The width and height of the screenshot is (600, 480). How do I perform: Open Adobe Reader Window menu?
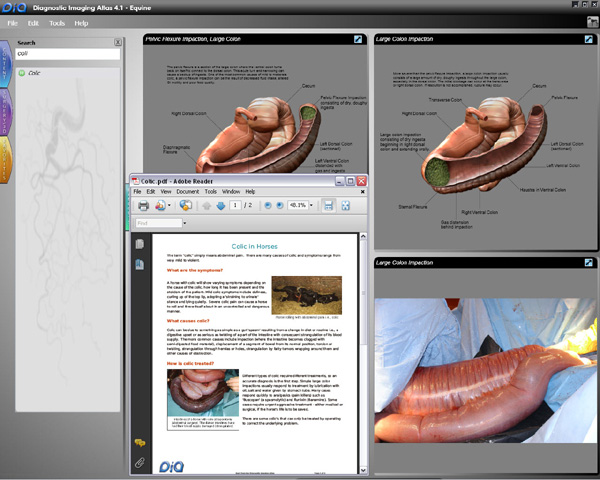pos(231,191)
